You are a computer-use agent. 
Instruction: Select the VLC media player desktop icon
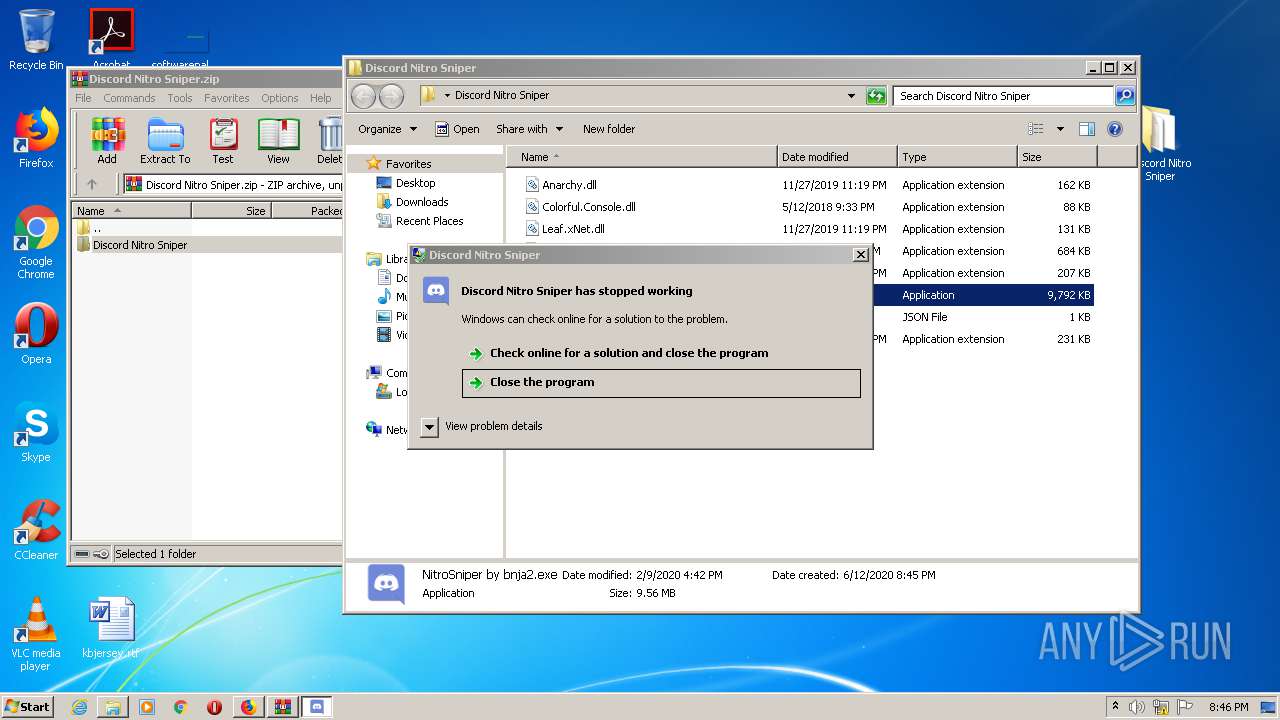click(x=36, y=634)
